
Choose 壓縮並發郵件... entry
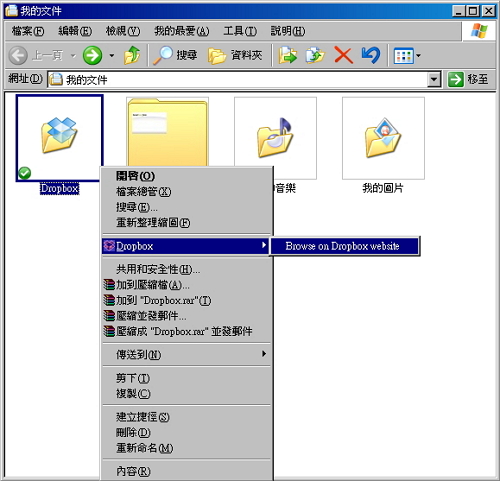click(x=187, y=316)
